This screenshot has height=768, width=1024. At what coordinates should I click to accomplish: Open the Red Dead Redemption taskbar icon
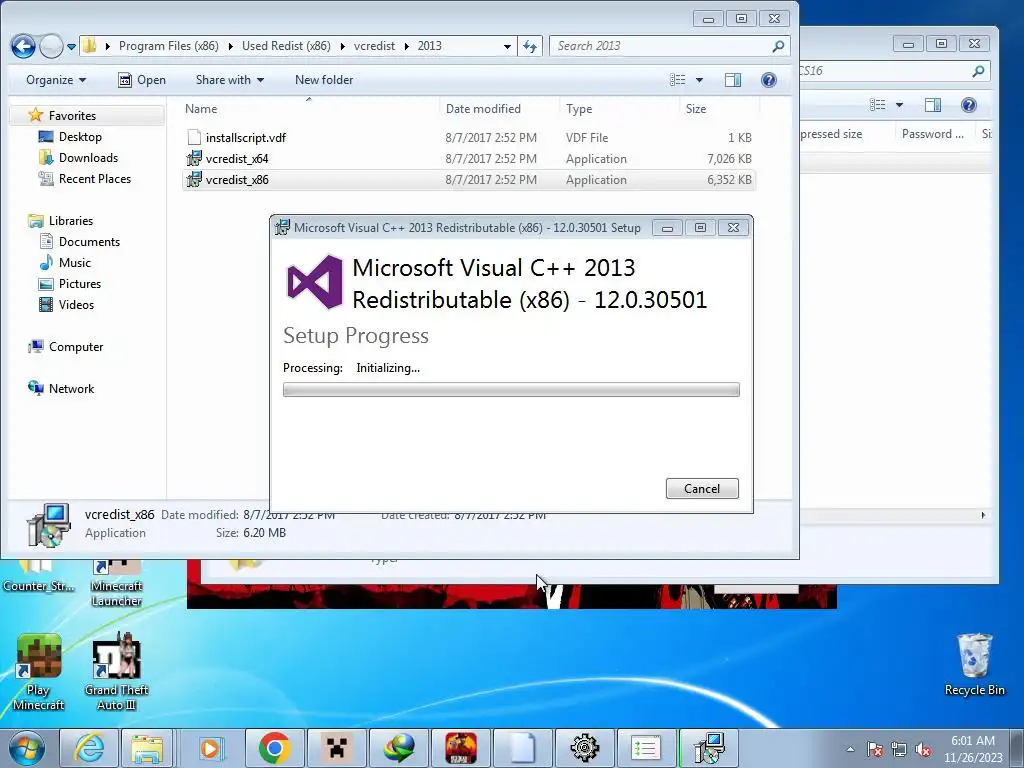460,748
